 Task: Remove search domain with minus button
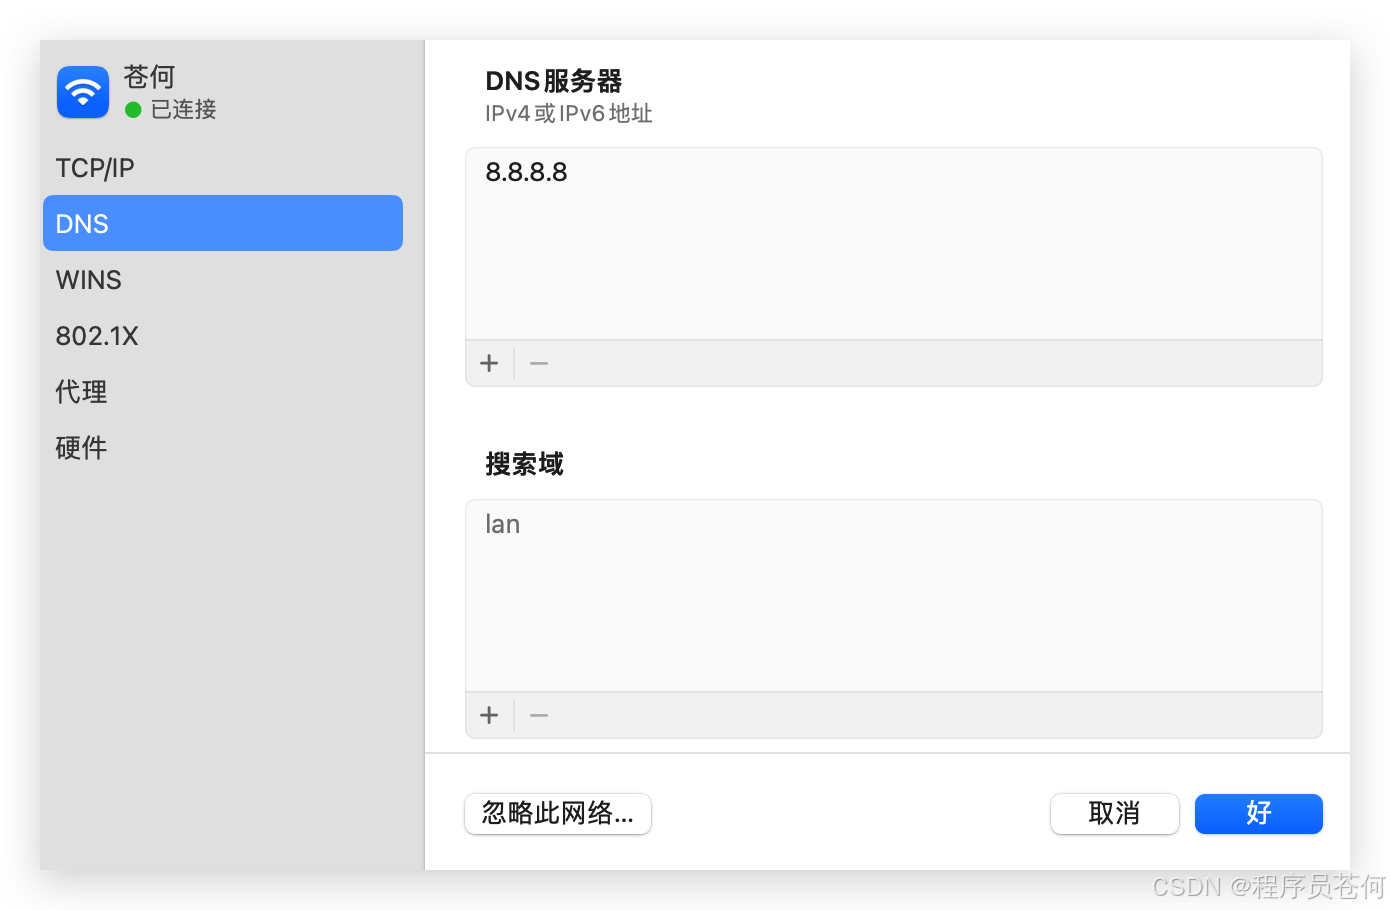click(x=539, y=715)
